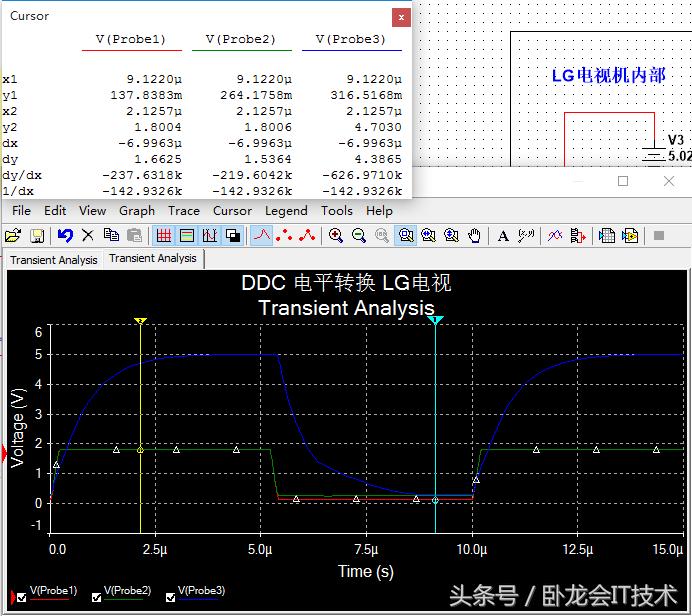Click the dy/dx value -626.9710k

tap(362, 175)
